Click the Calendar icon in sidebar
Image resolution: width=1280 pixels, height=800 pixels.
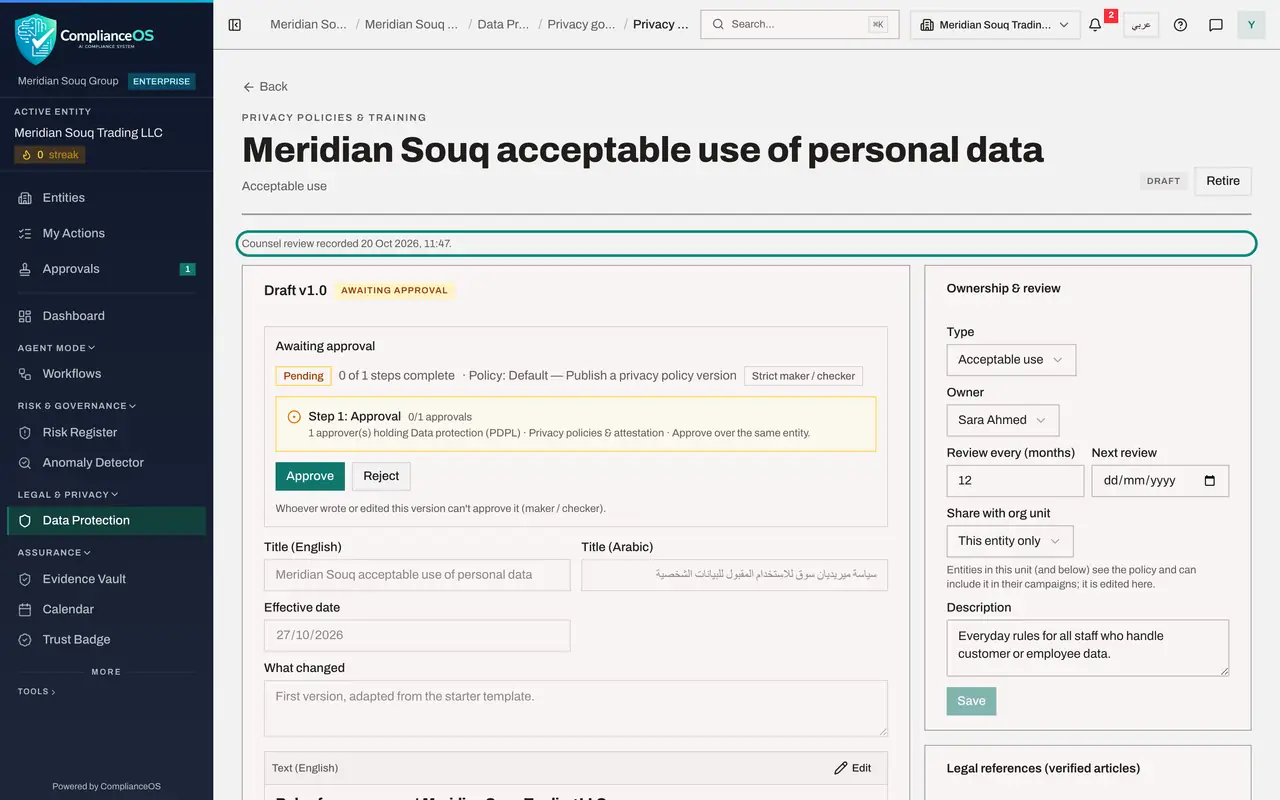[25, 609]
